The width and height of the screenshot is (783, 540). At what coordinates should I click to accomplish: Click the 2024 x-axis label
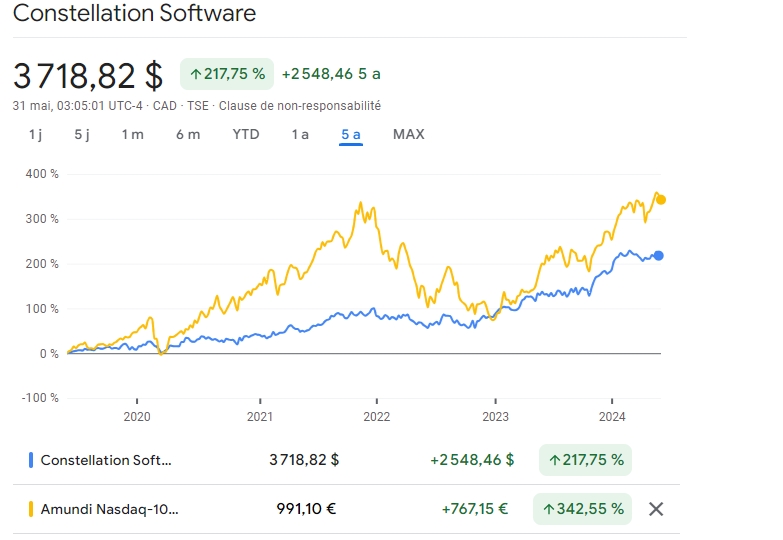[x=612, y=417]
